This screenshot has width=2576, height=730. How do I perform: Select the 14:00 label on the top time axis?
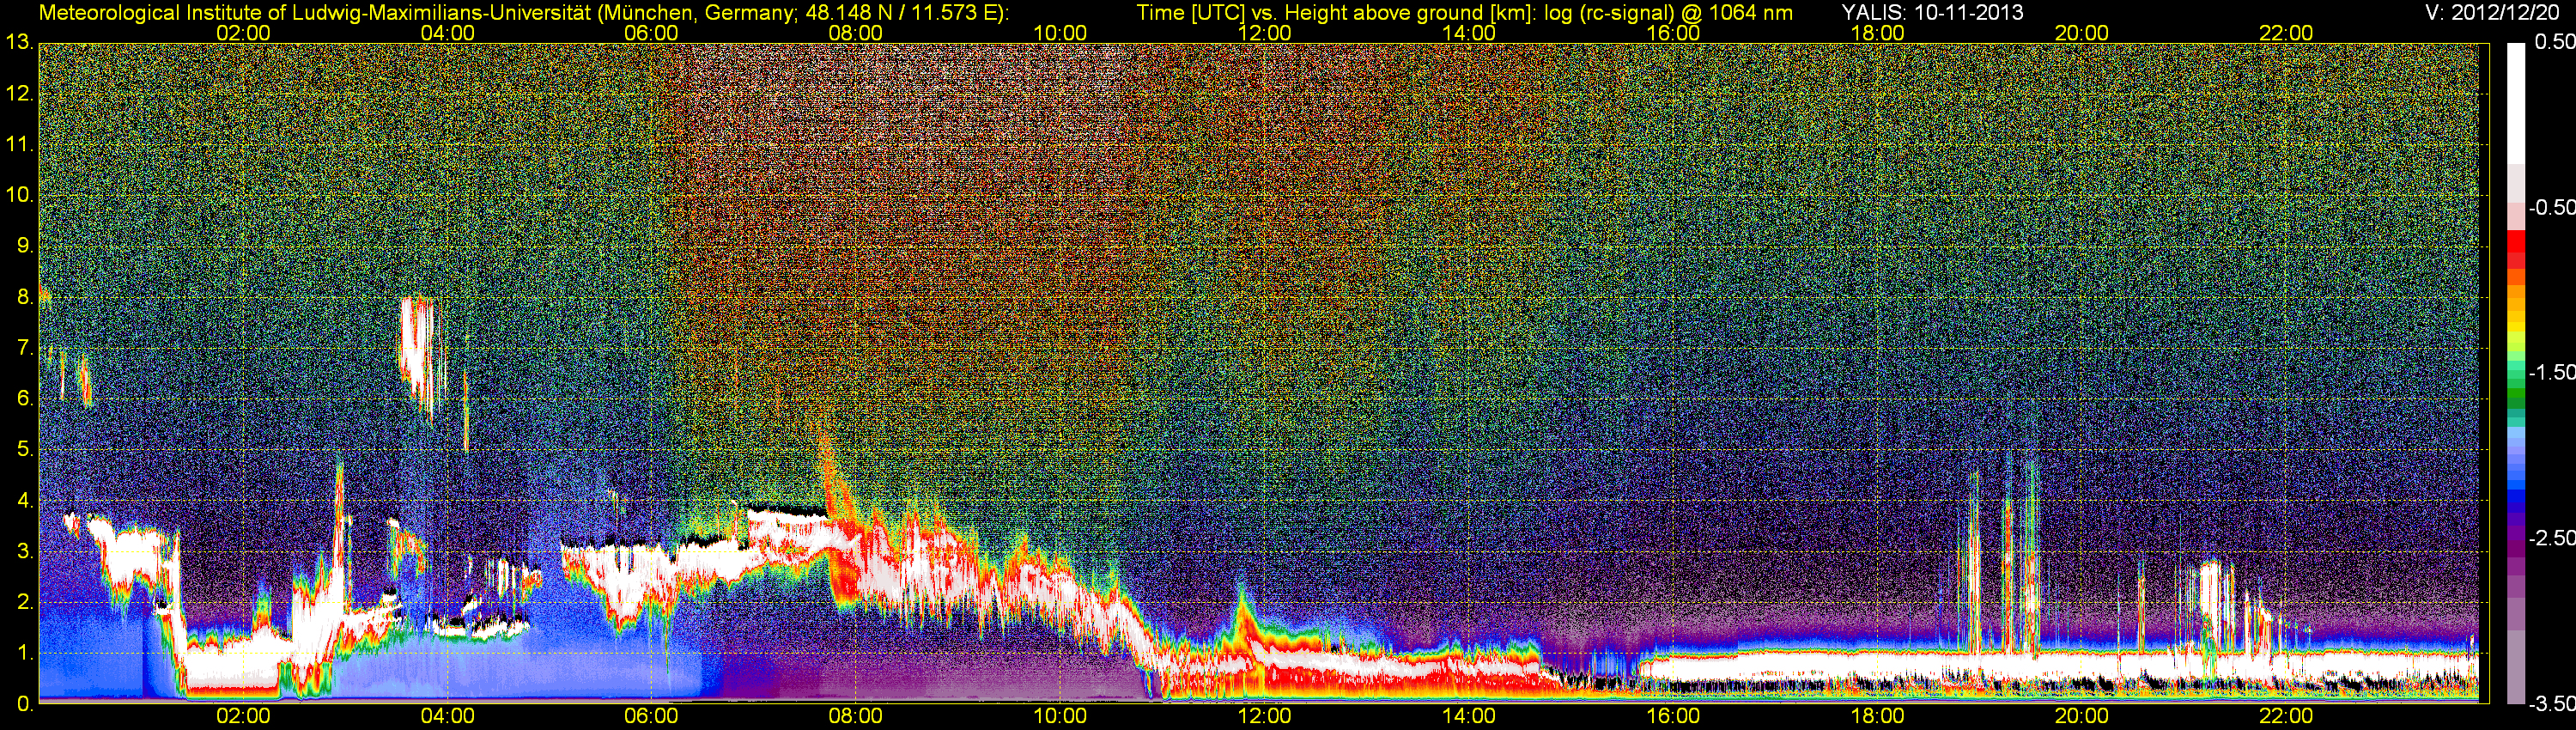click(x=1469, y=33)
